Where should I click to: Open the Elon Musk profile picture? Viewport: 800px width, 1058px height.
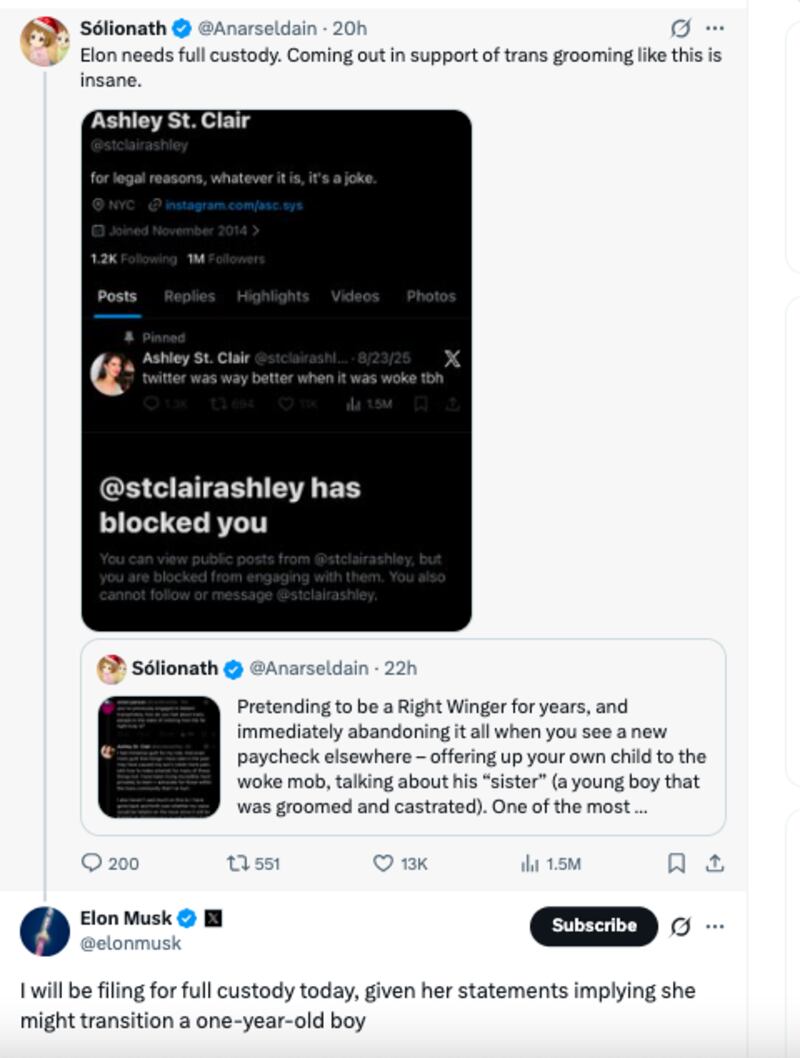[45, 931]
